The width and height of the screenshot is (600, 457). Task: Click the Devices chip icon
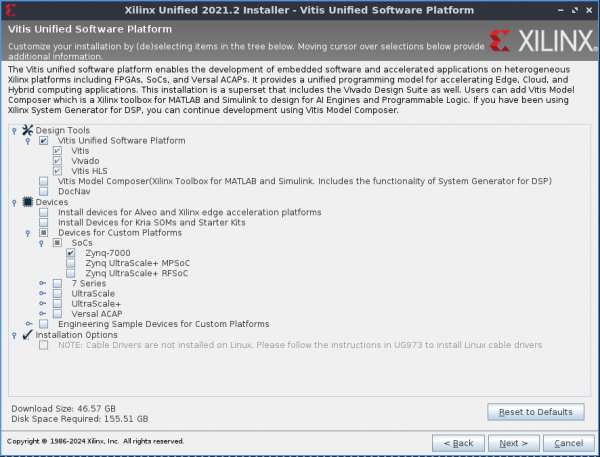point(28,202)
